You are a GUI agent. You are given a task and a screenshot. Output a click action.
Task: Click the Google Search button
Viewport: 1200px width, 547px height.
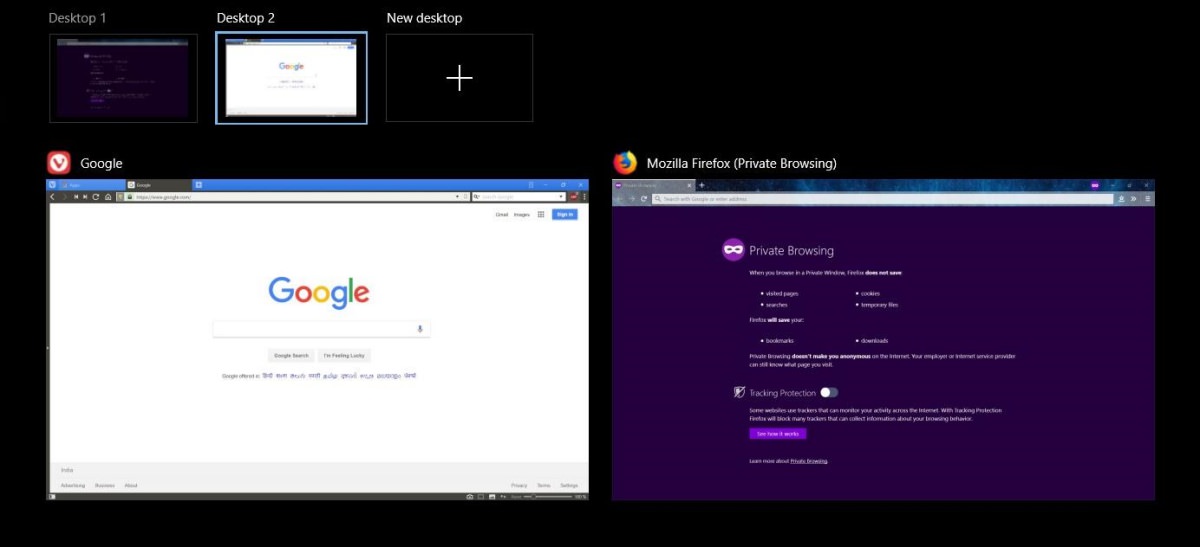click(x=292, y=355)
